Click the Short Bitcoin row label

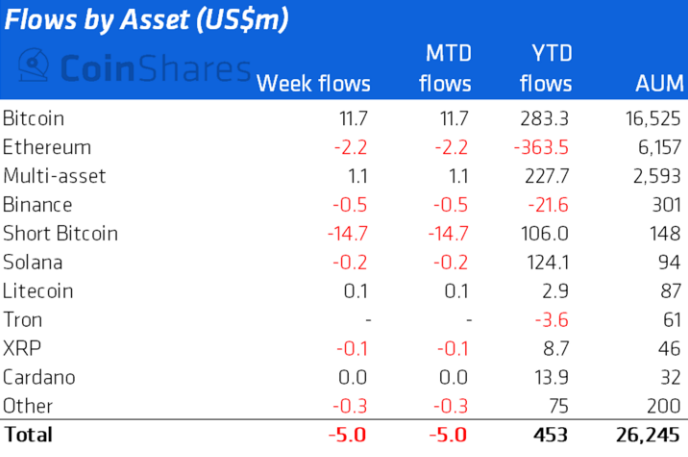coord(60,234)
